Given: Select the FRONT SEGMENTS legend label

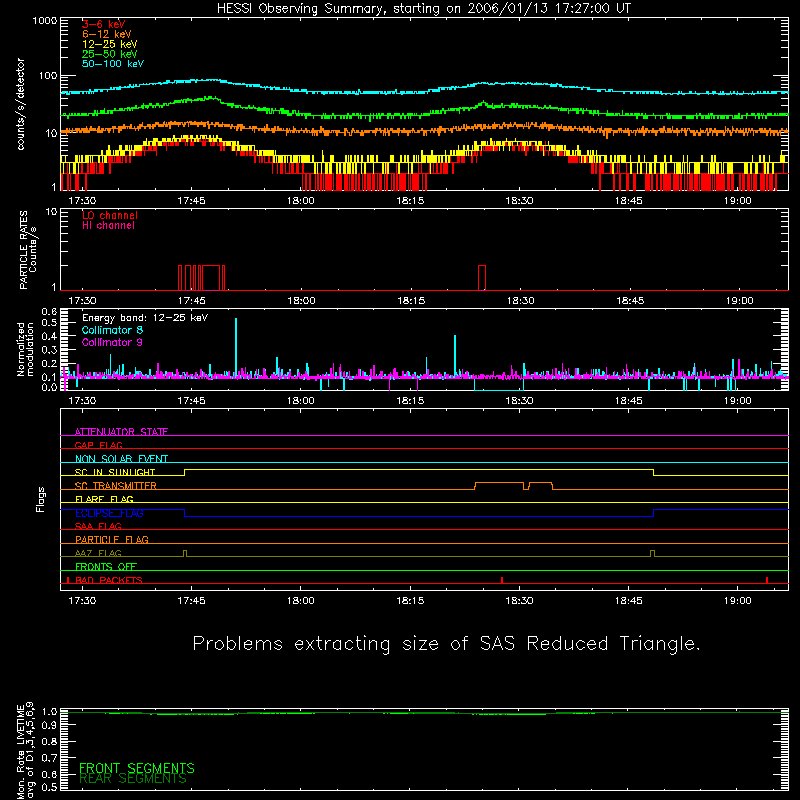Looking at the screenshot, I should click(137, 768).
